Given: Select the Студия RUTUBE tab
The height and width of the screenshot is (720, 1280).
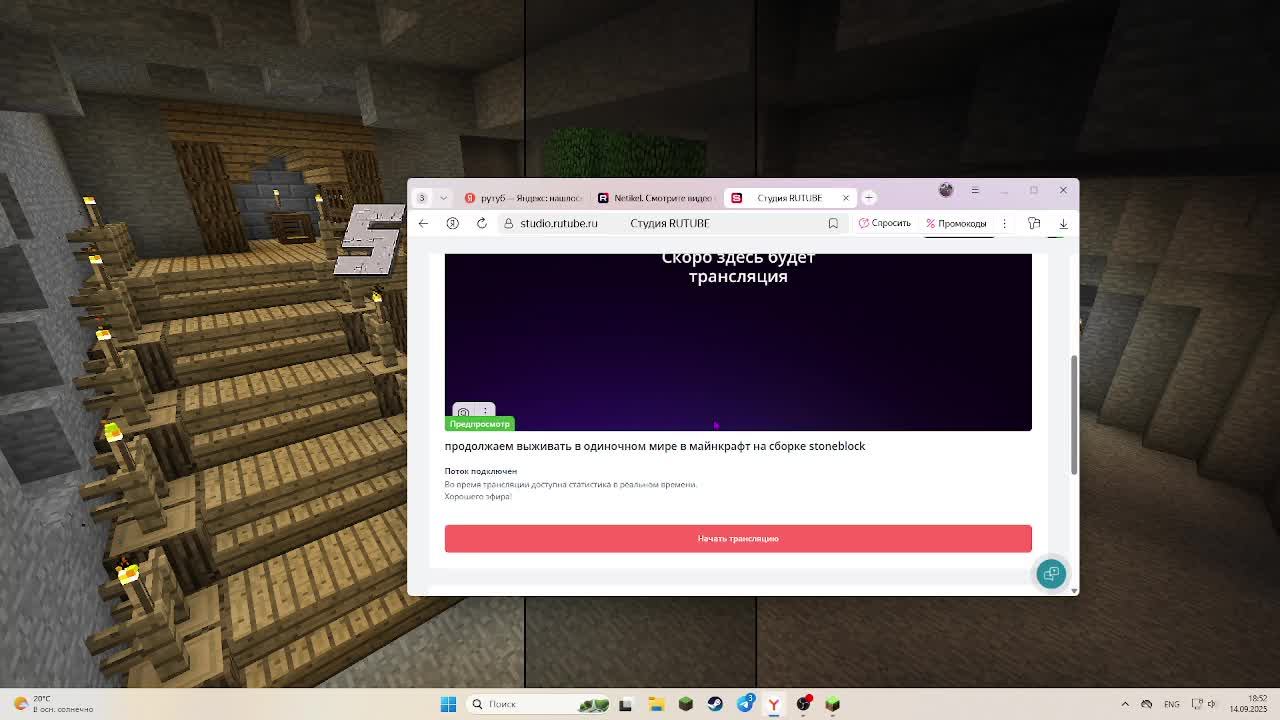Looking at the screenshot, I should point(790,197).
